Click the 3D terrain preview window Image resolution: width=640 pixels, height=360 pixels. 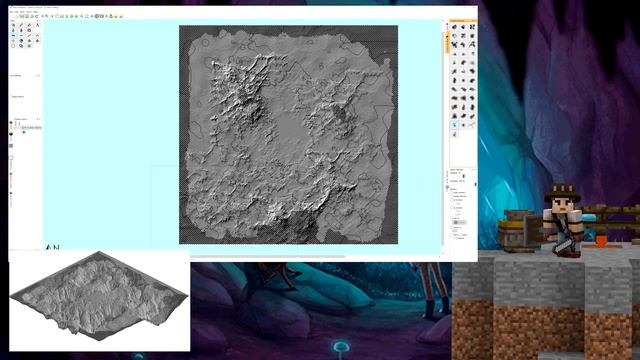(x=100, y=301)
